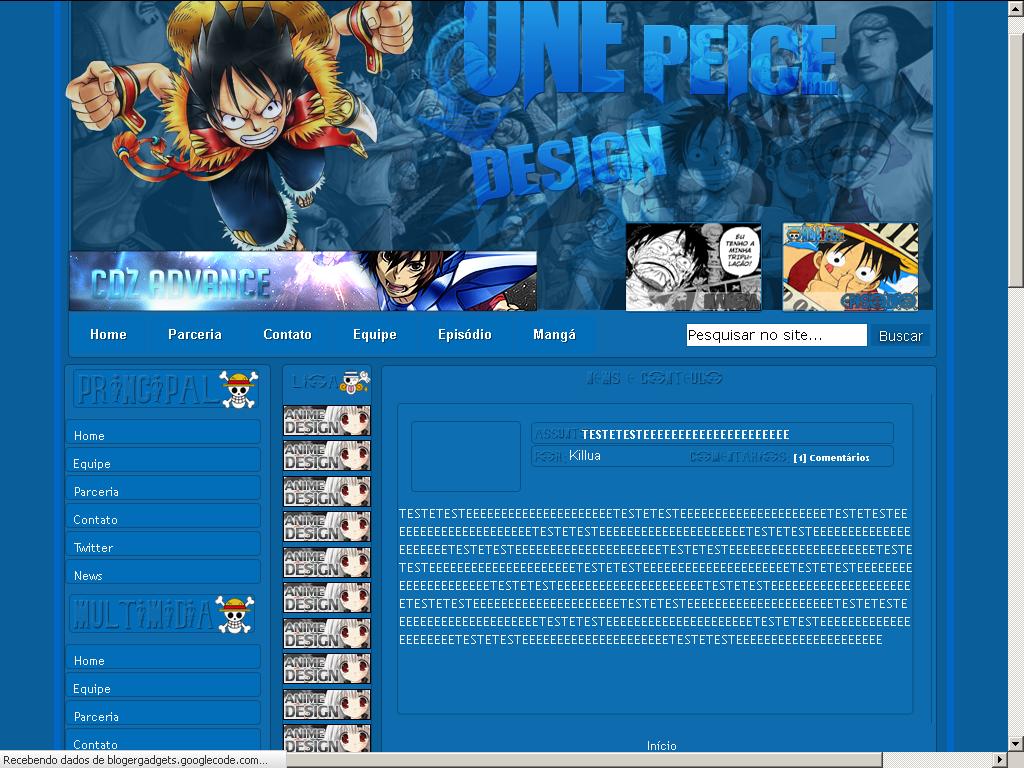The width and height of the screenshot is (1024, 768).
Task: Click the empty post thumbnail box
Action: [x=466, y=456]
